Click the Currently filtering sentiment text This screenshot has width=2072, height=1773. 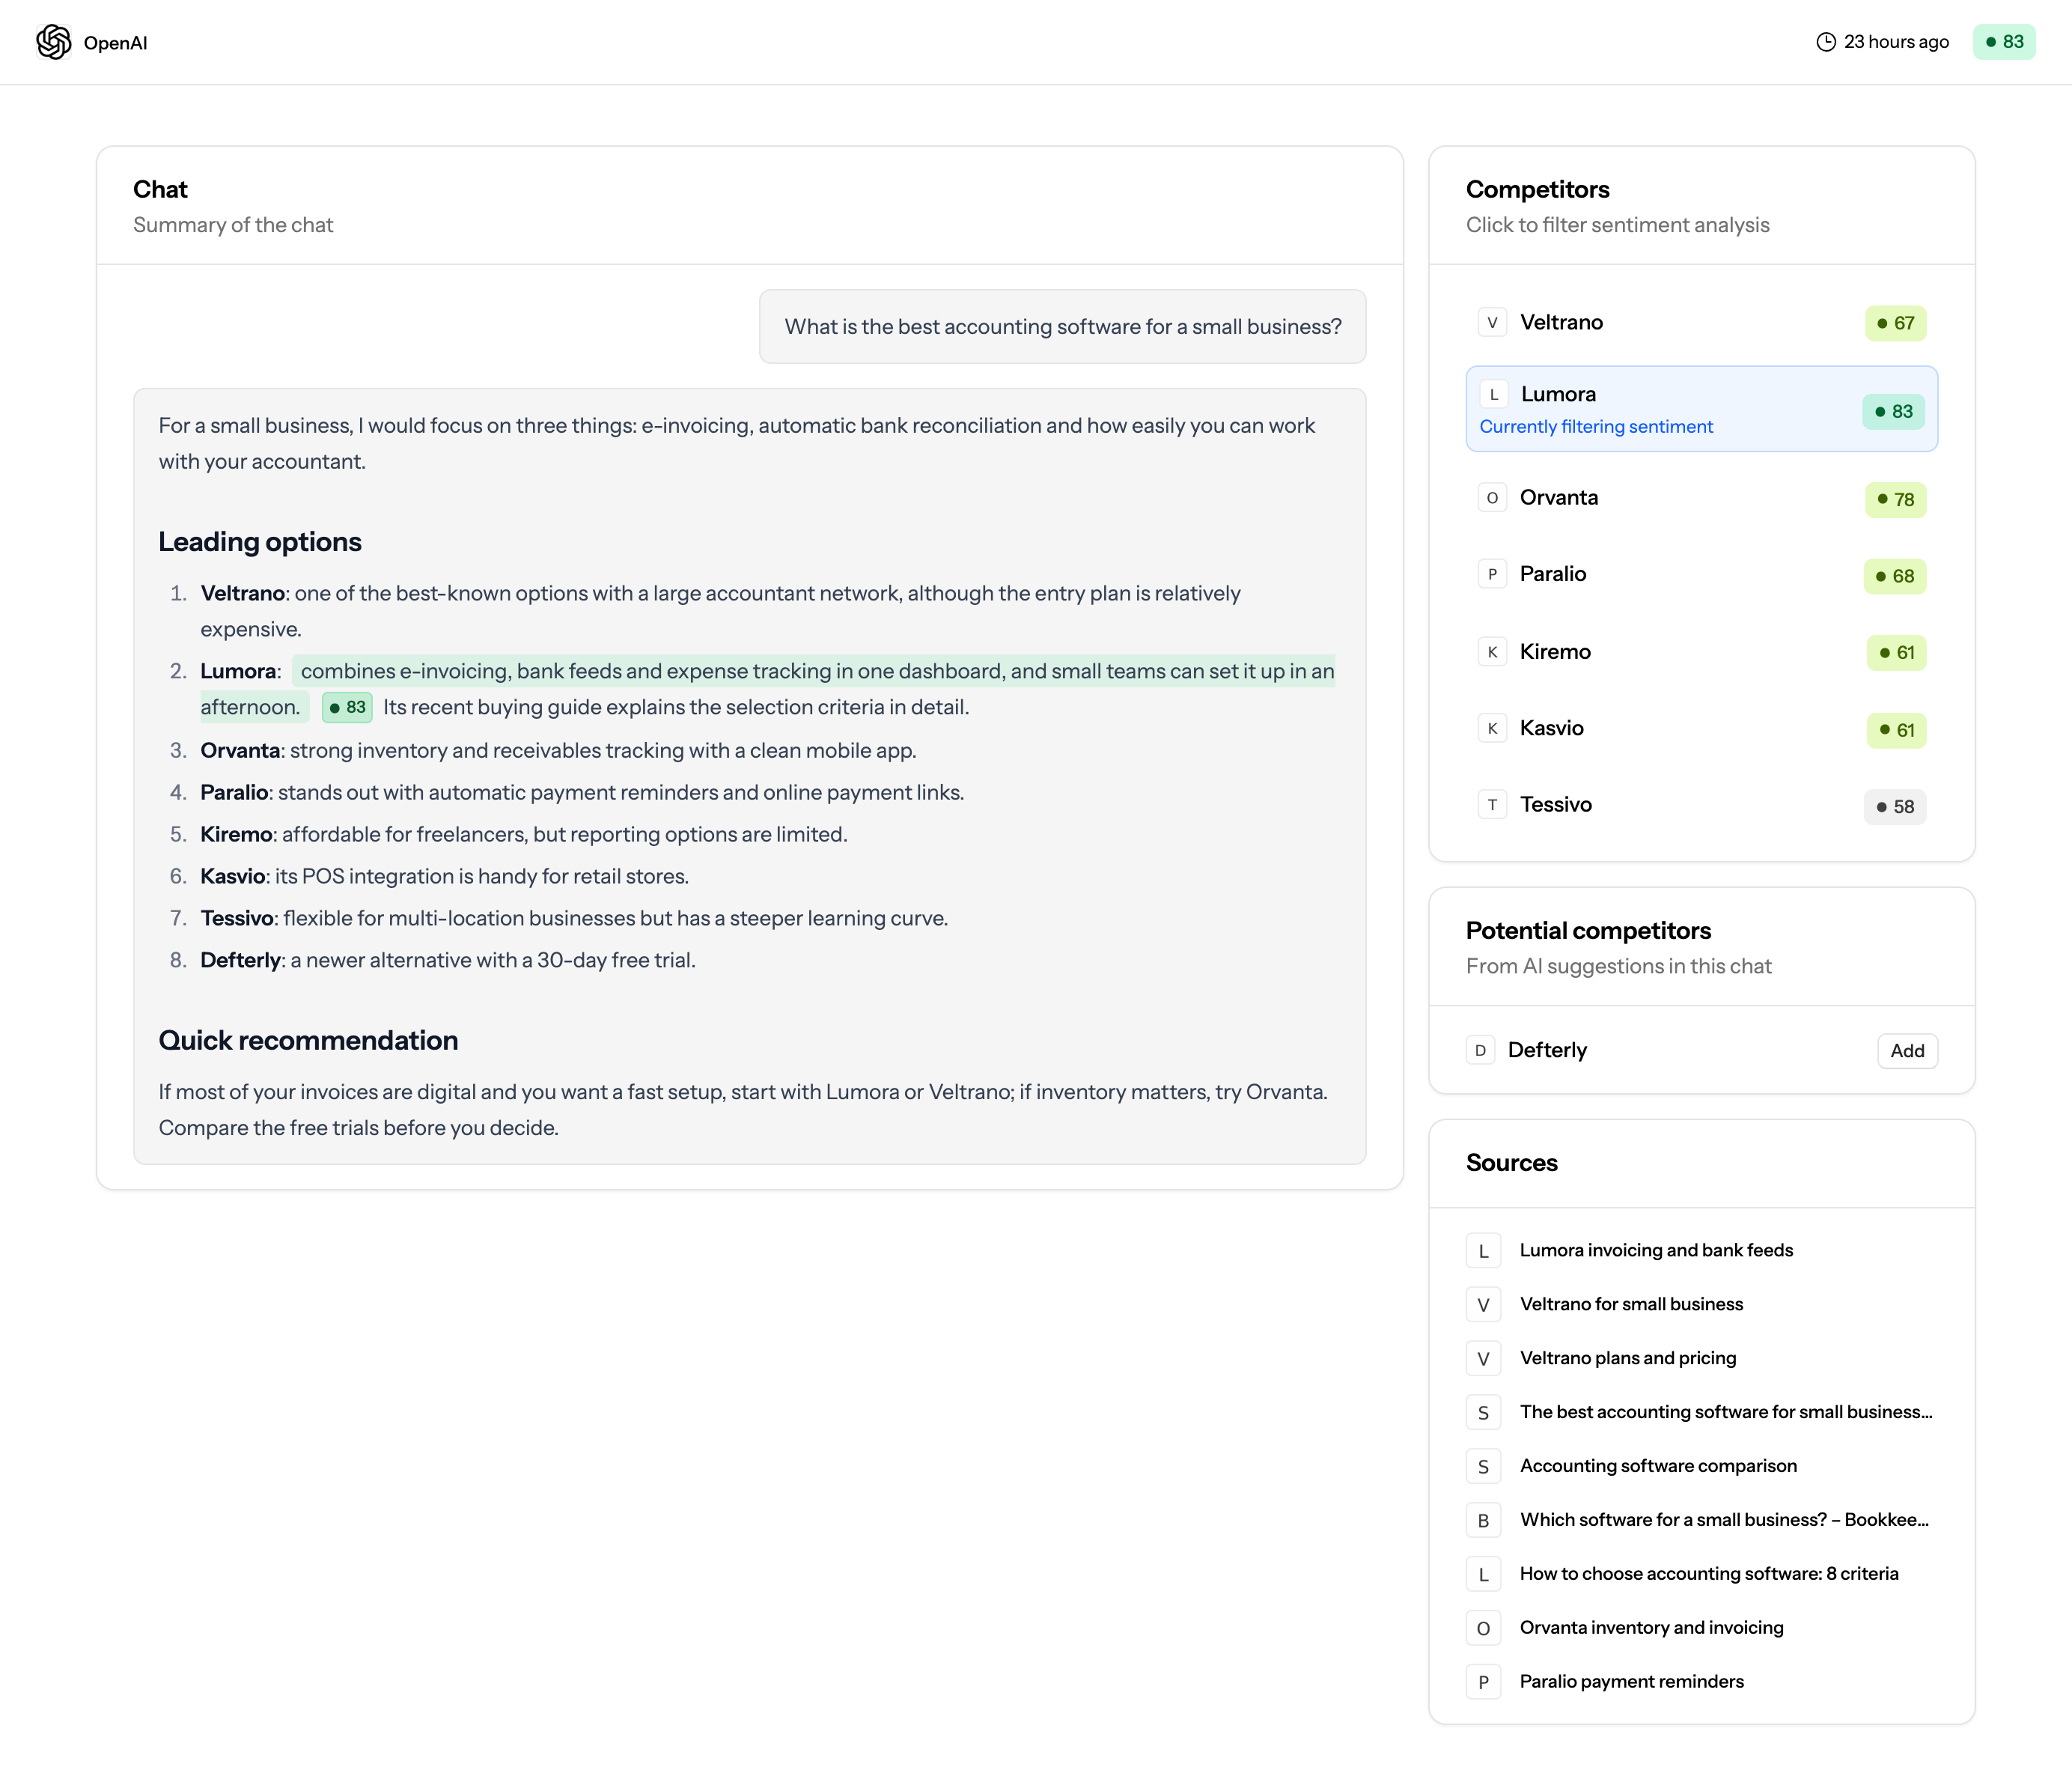click(1596, 427)
